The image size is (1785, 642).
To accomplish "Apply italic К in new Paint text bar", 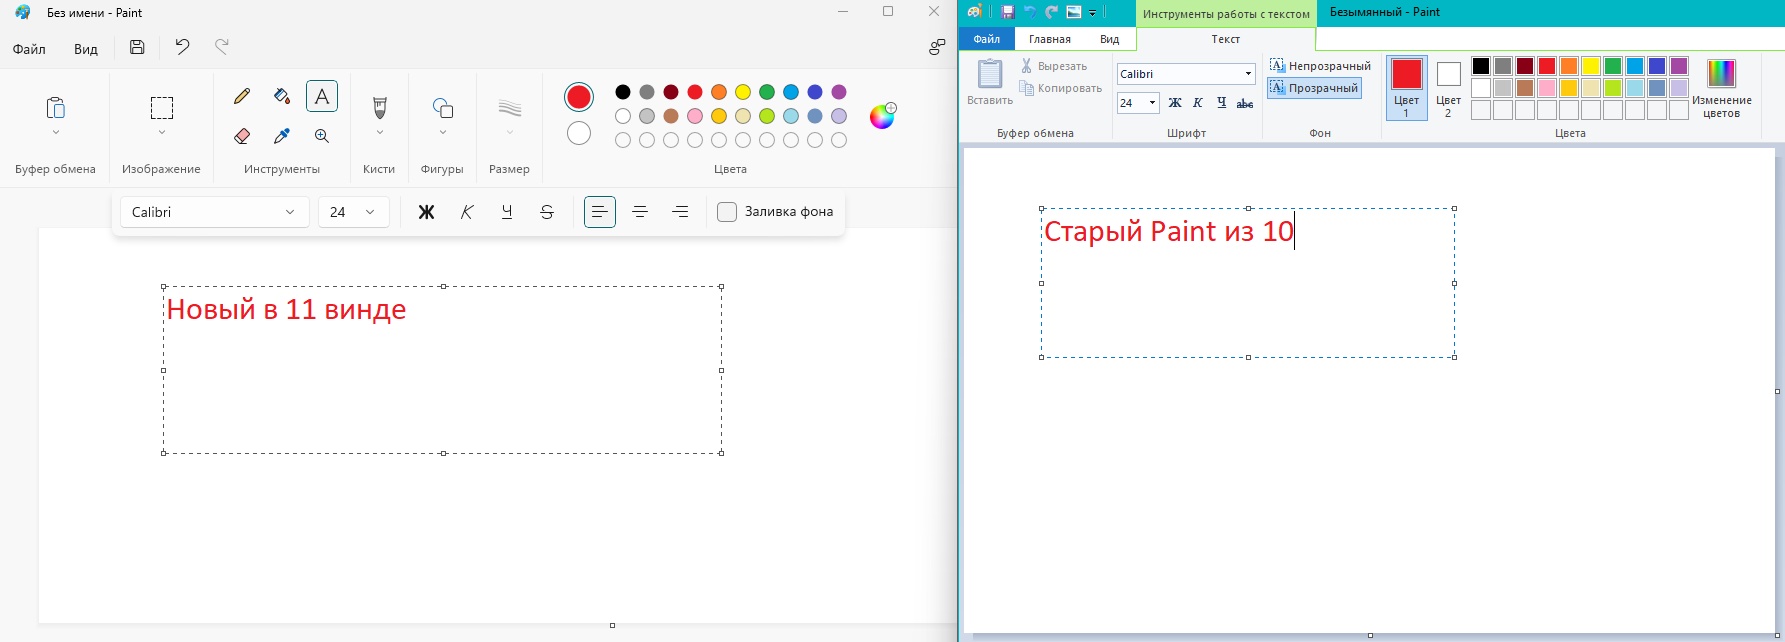I will [x=467, y=212].
